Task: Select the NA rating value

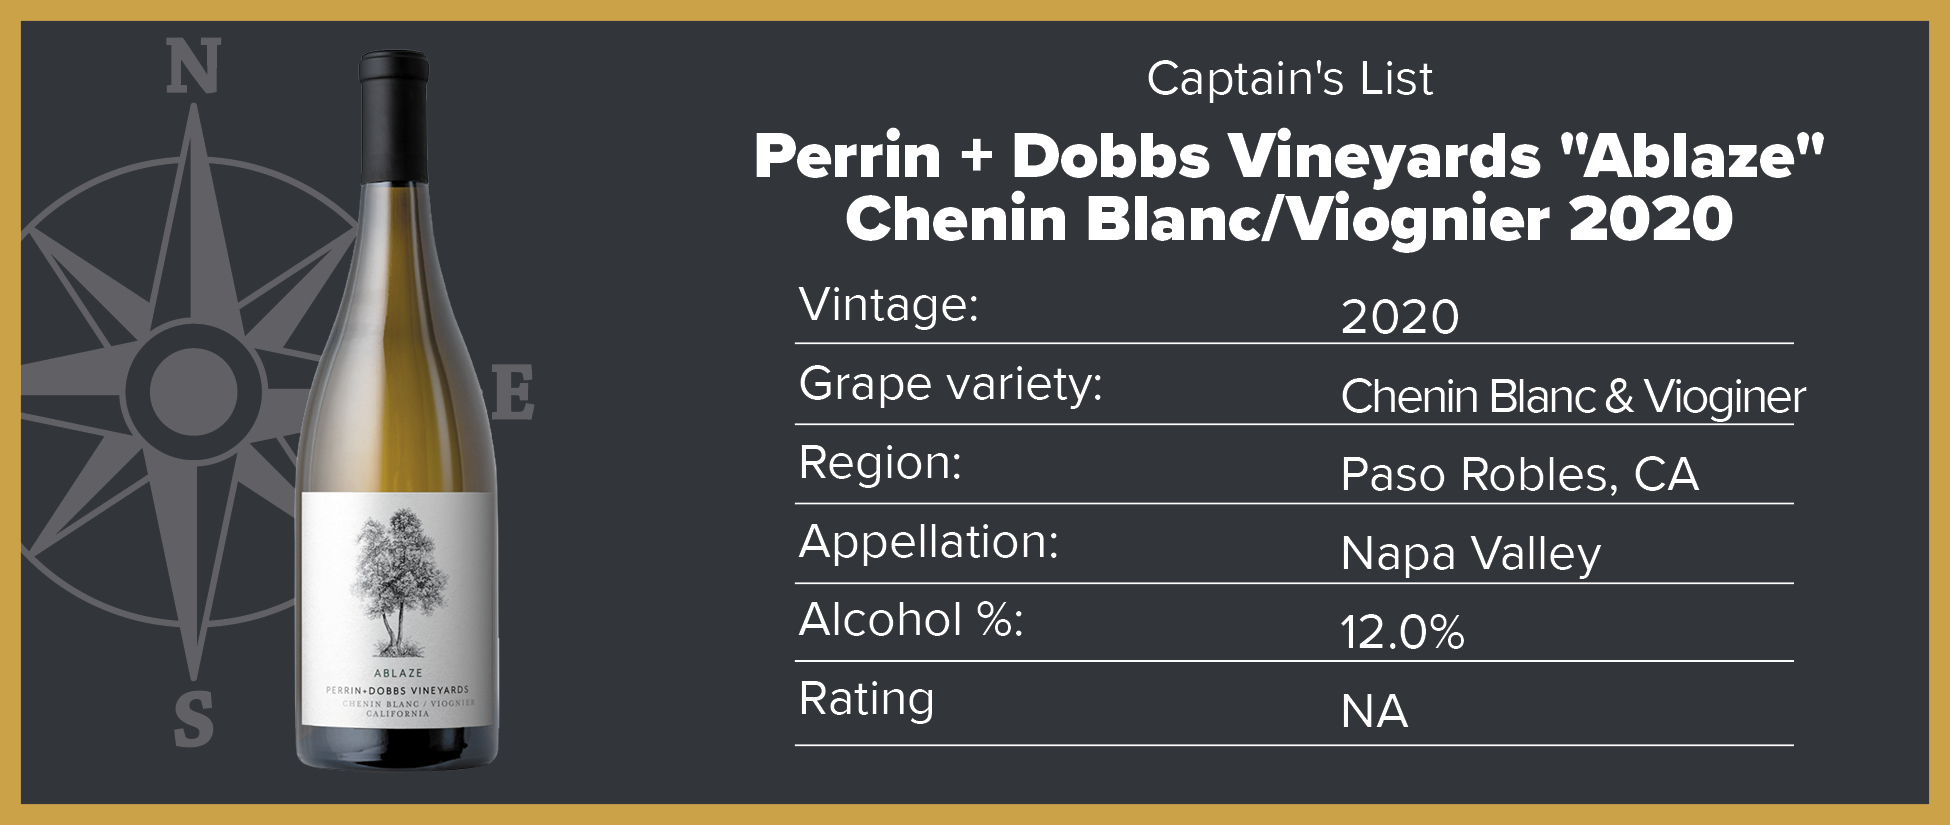Action: pos(1375,711)
